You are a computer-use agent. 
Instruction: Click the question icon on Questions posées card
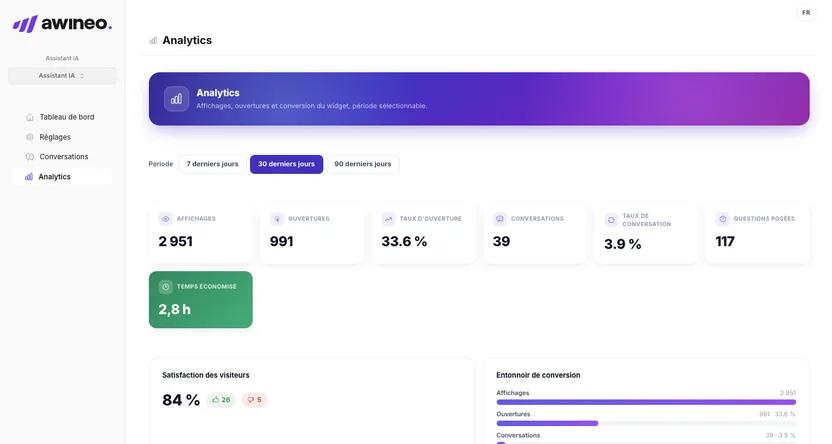723,219
